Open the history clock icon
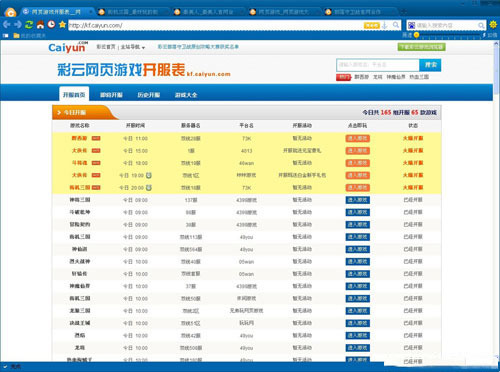This screenshot has height=372, width=500. click(x=51, y=24)
